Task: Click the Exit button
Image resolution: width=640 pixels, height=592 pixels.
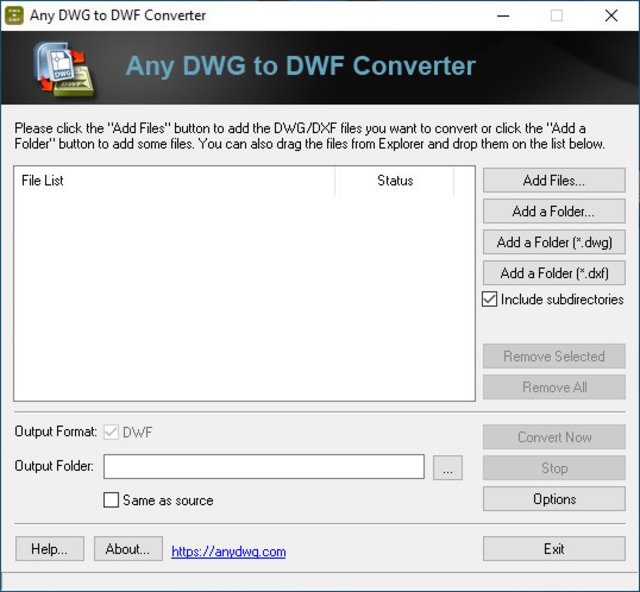Action: [x=554, y=549]
